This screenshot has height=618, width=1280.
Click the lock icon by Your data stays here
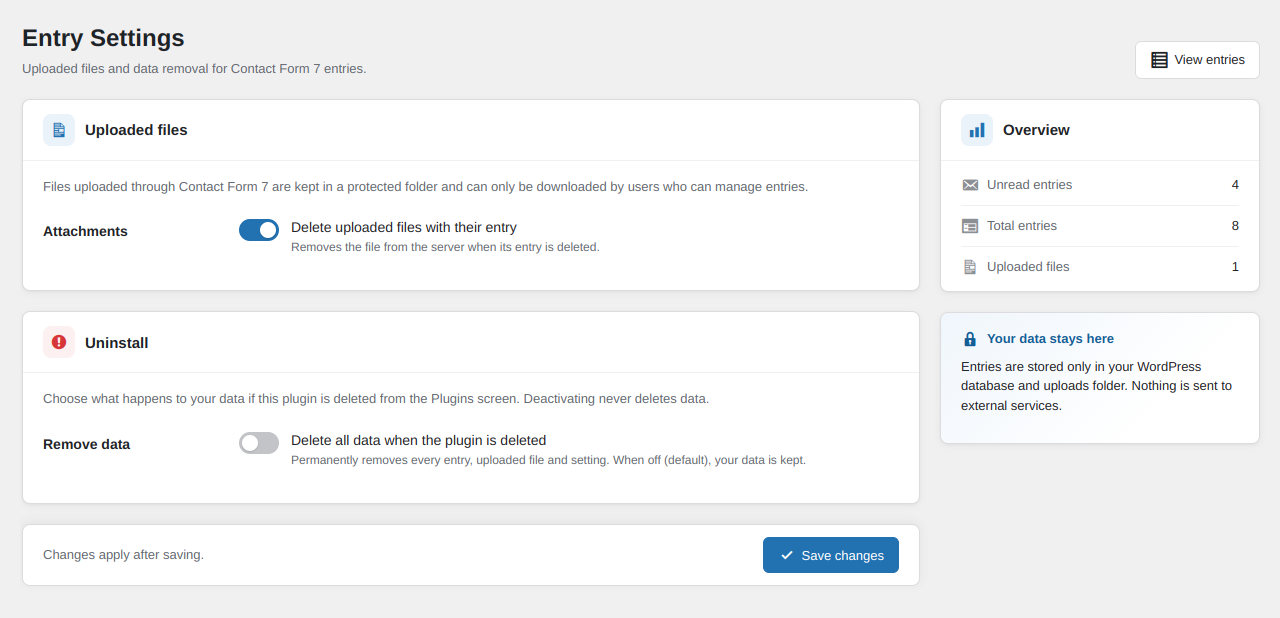click(x=970, y=339)
